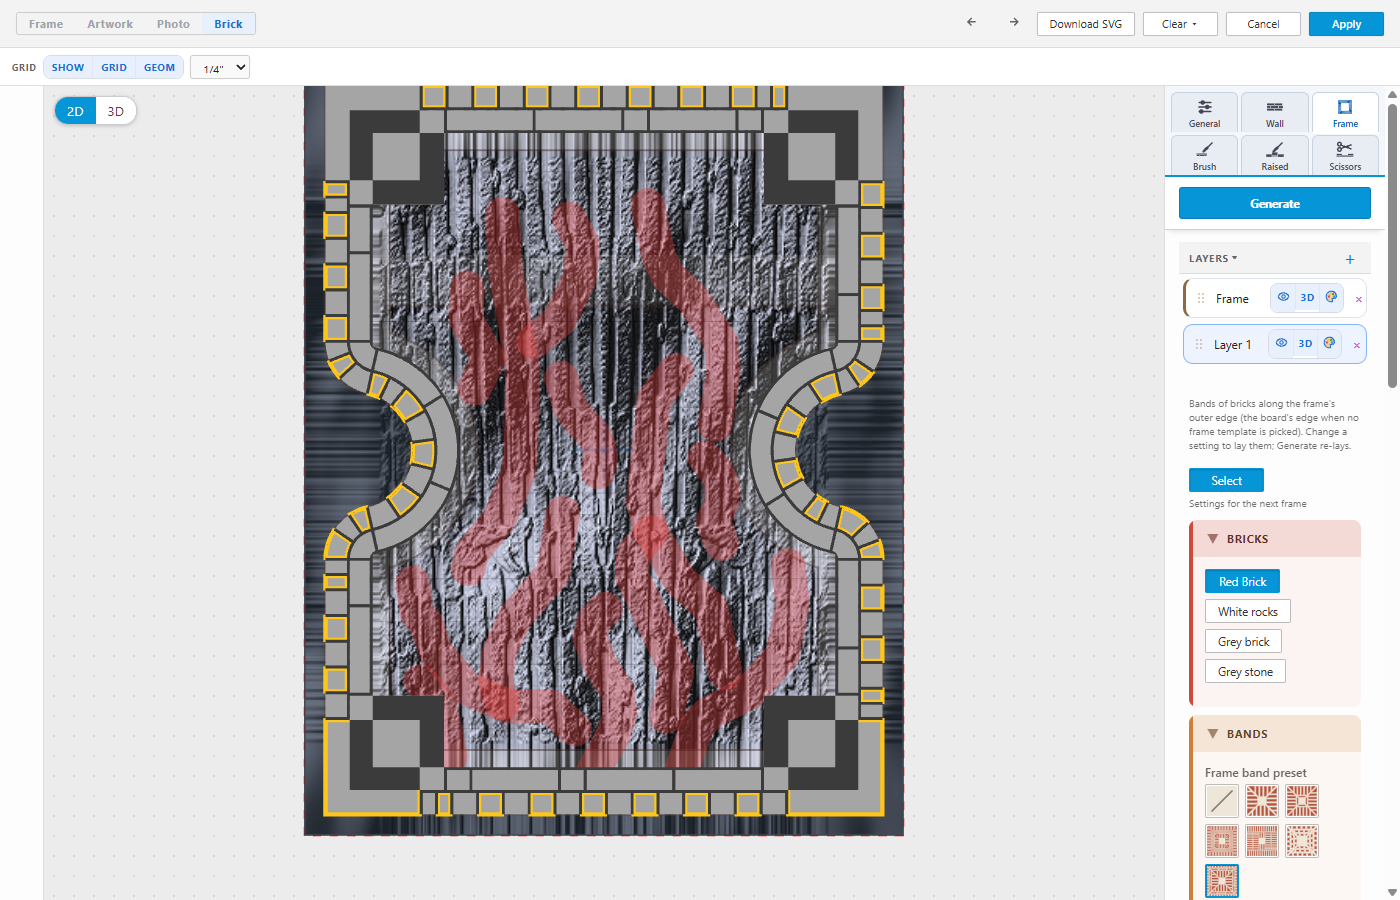Go to the Brick tab
1400x900 pixels.
[228, 24]
